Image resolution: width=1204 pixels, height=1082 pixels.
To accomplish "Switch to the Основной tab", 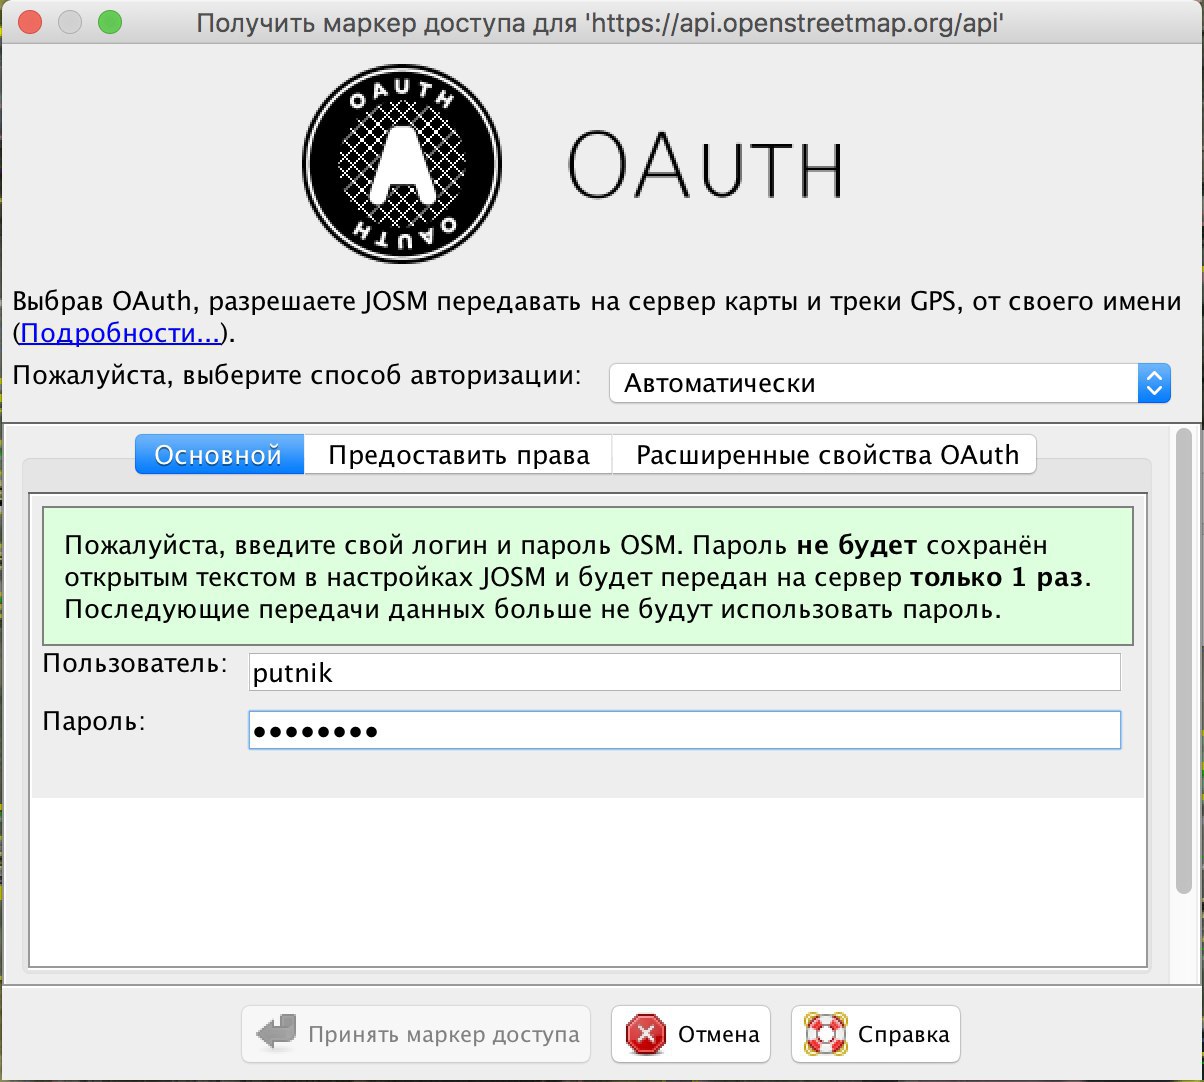I will click(x=218, y=455).
